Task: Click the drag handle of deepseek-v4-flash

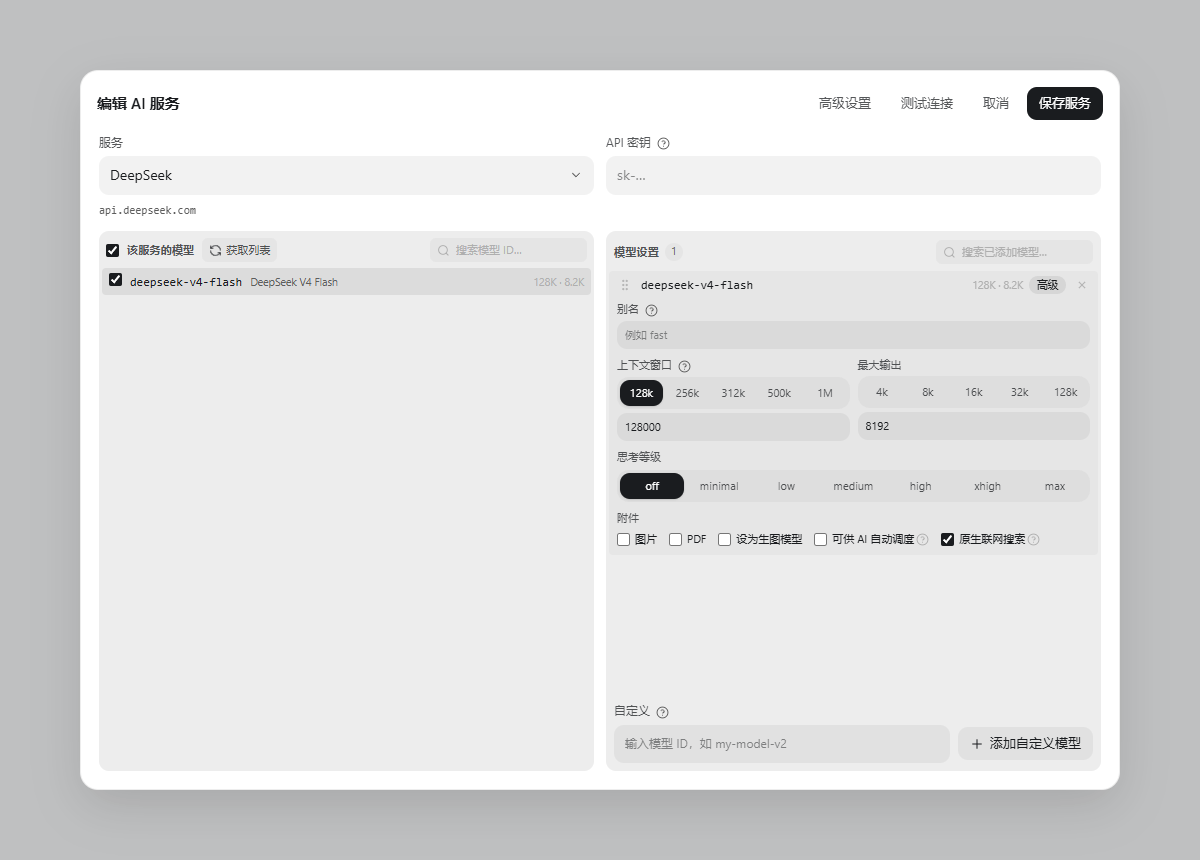Action: pyautogui.click(x=625, y=285)
